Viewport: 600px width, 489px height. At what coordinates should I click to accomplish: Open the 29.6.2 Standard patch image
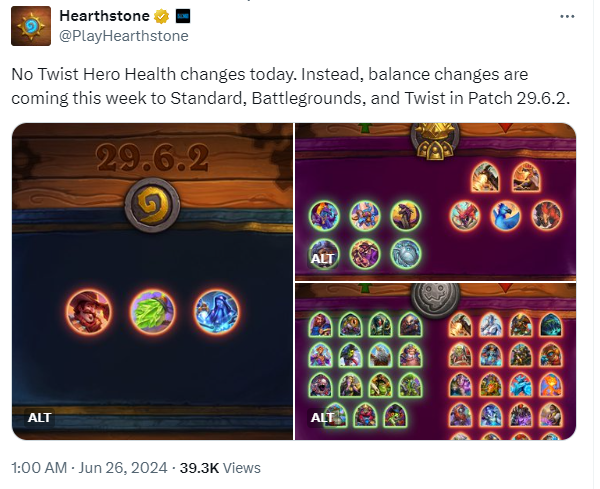click(x=152, y=281)
